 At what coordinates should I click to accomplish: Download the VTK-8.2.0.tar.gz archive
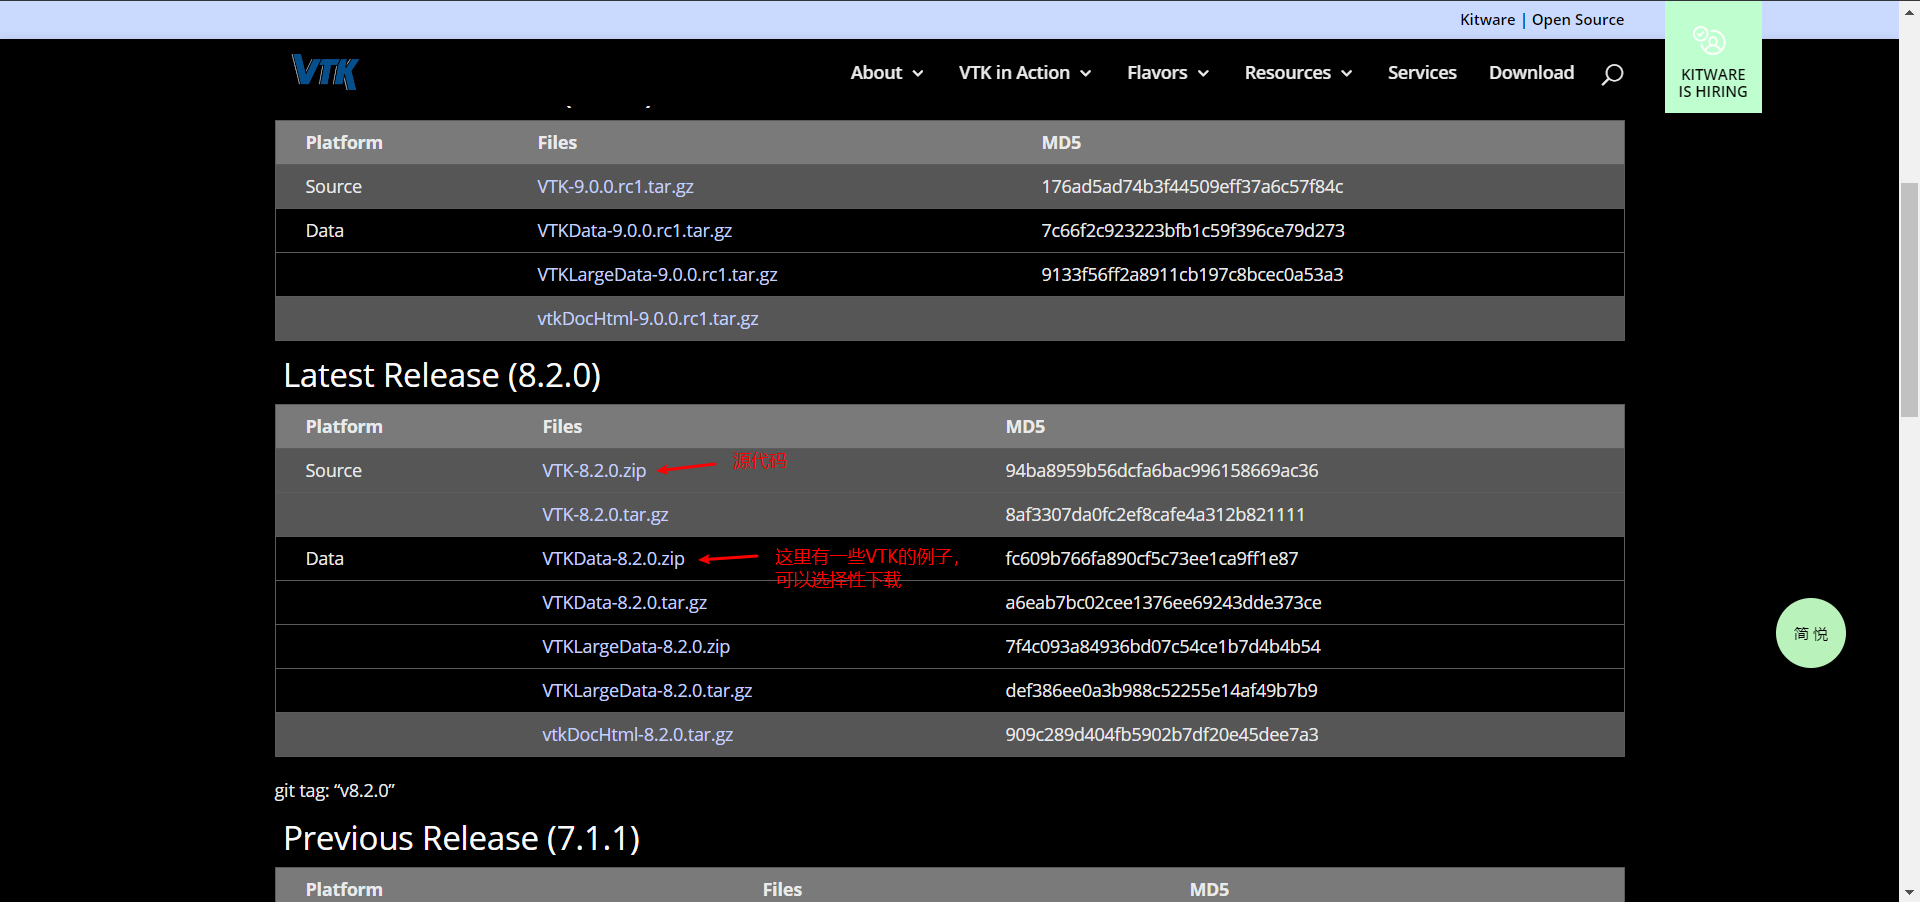pyautogui.click(x=605, y=514)
